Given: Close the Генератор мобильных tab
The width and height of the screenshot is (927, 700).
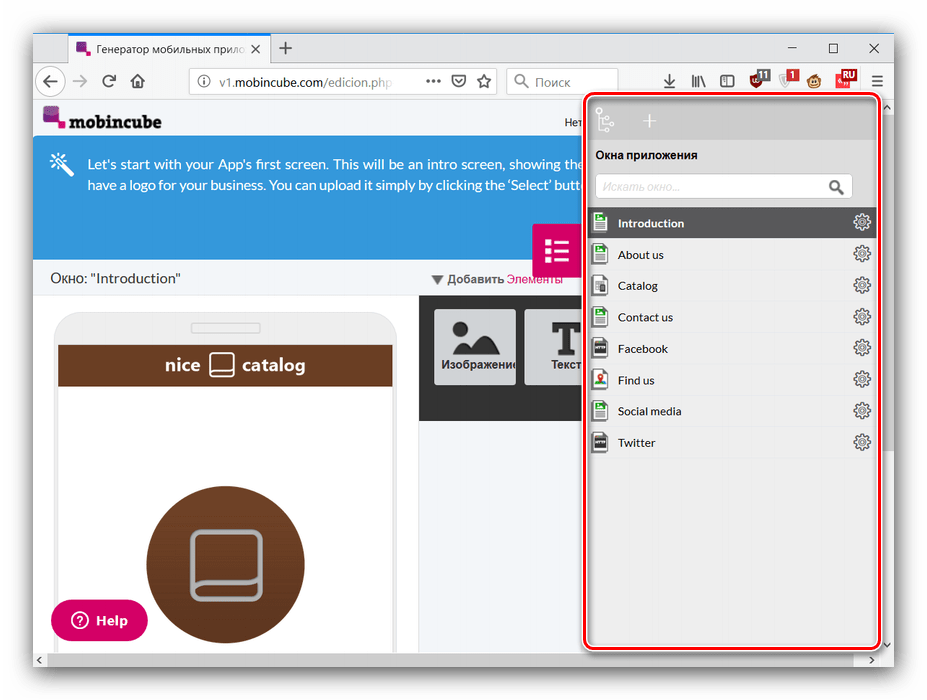Looking at the screenshot, I should pos(255,49).
